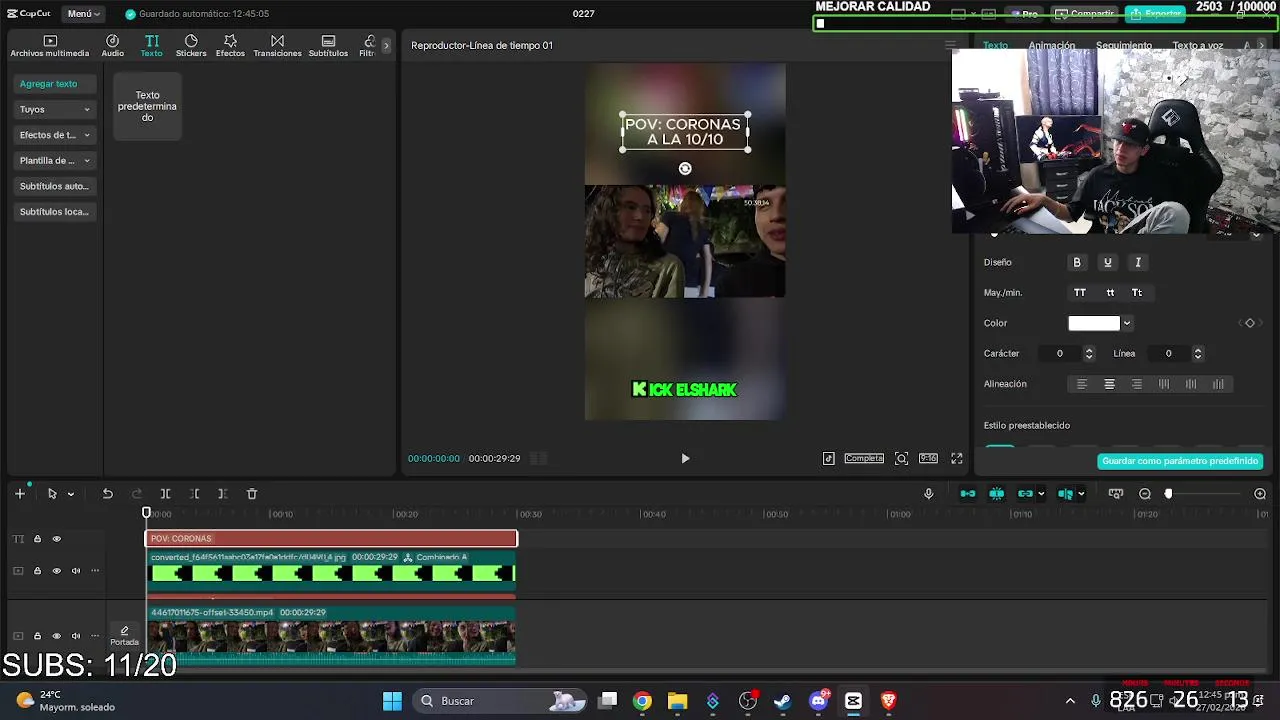Align text to the center

(x=1109, y=384)
